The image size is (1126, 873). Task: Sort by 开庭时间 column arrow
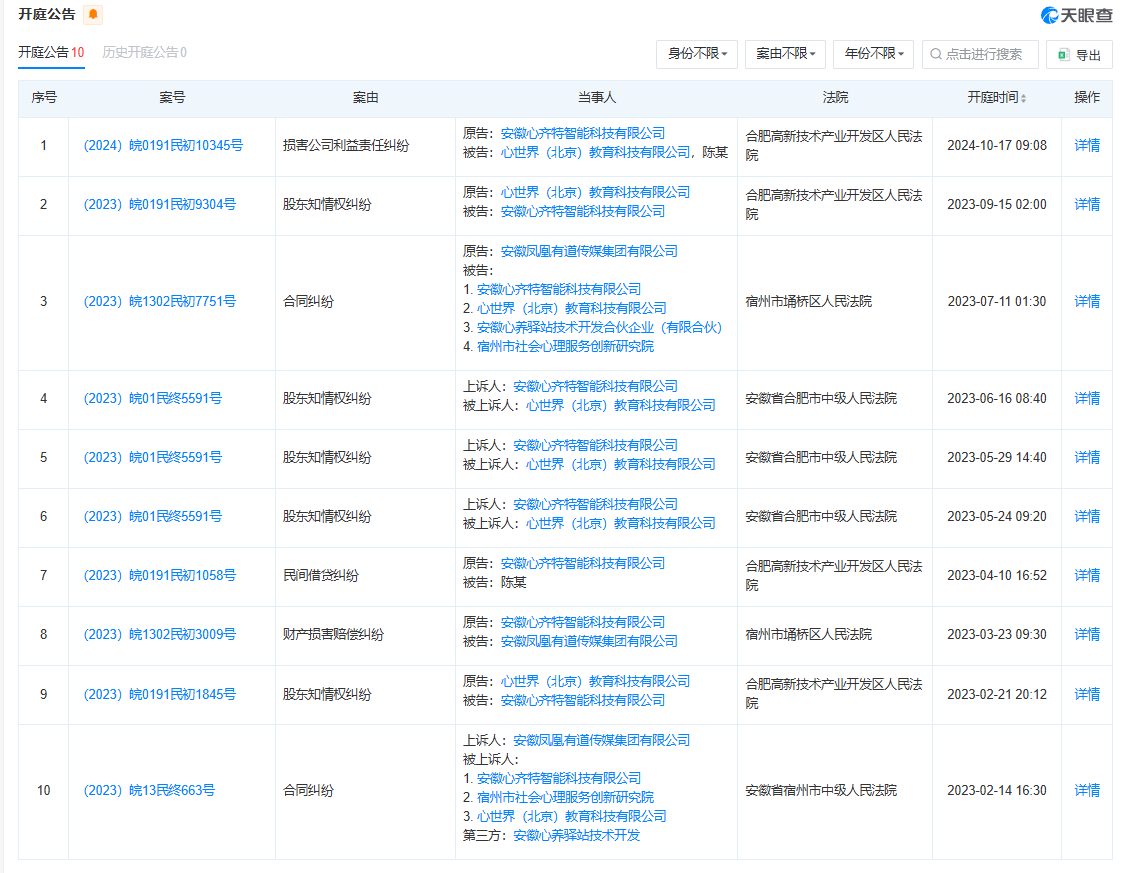coord(1023,98)
